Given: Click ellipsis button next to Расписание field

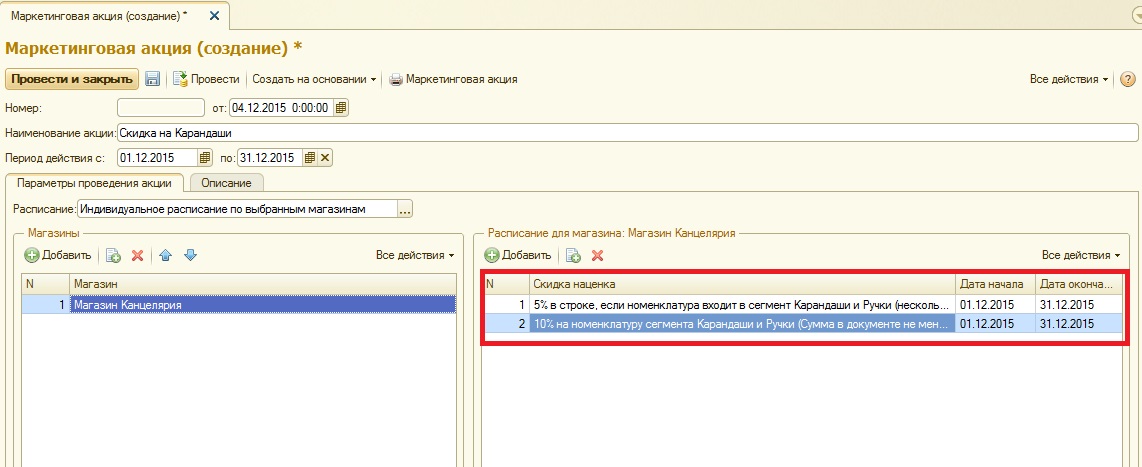Looking at the screenshot, I should [x=405, y=209].
